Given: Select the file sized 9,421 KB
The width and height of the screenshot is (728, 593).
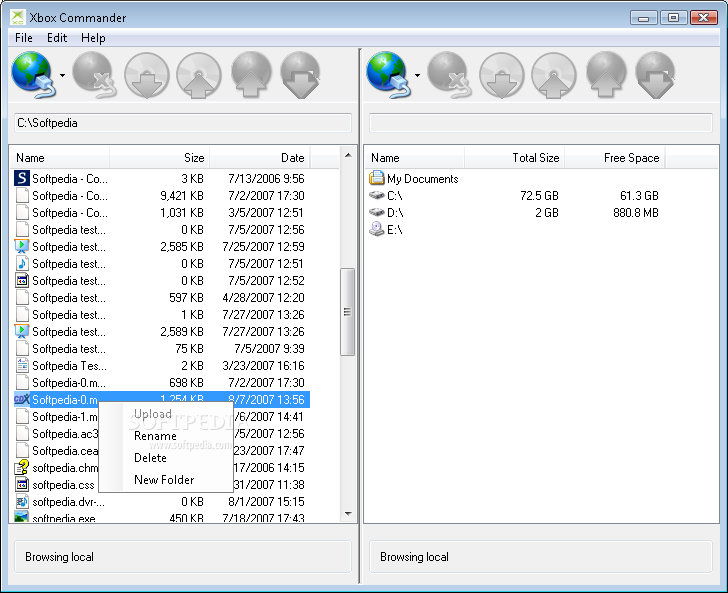Looking at the screenshot, I should (x=160, y=195).
